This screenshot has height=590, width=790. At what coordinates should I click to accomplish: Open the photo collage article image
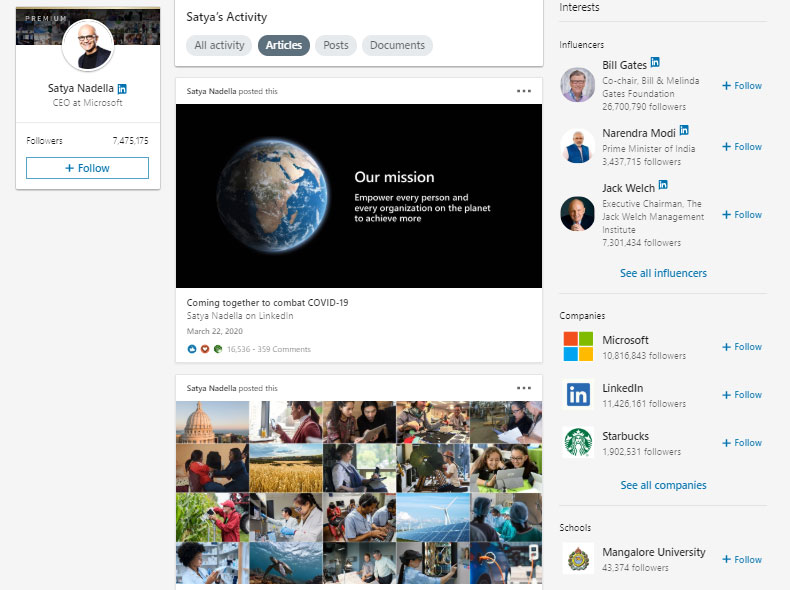pos(359,493)
